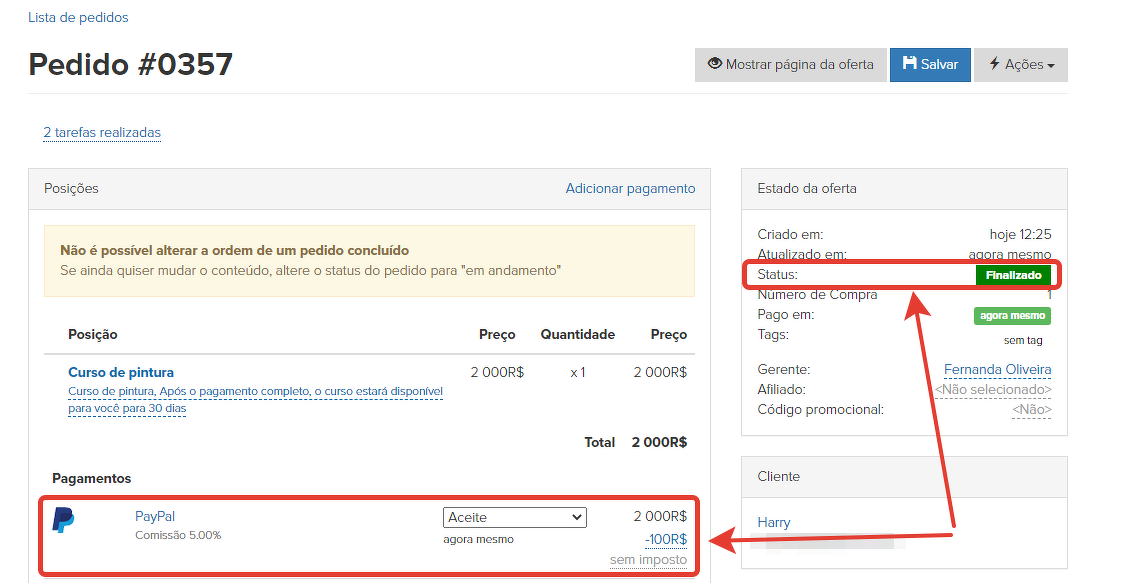Click Mostrar página da oferta button
This screenshot has width=1141, height=583.
790,65
